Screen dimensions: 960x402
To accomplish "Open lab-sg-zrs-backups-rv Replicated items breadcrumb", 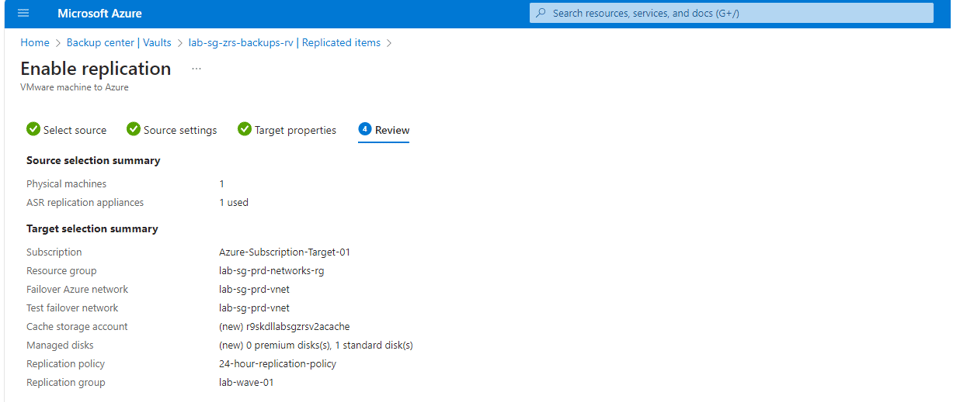I will pyautogui.click(x=285, y=43).
